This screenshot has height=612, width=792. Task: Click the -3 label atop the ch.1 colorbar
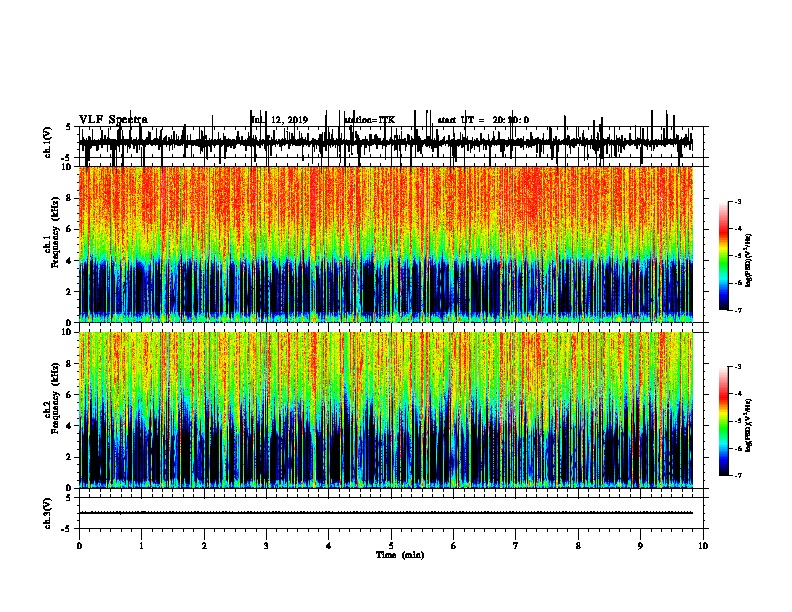(x=738, y=201)
